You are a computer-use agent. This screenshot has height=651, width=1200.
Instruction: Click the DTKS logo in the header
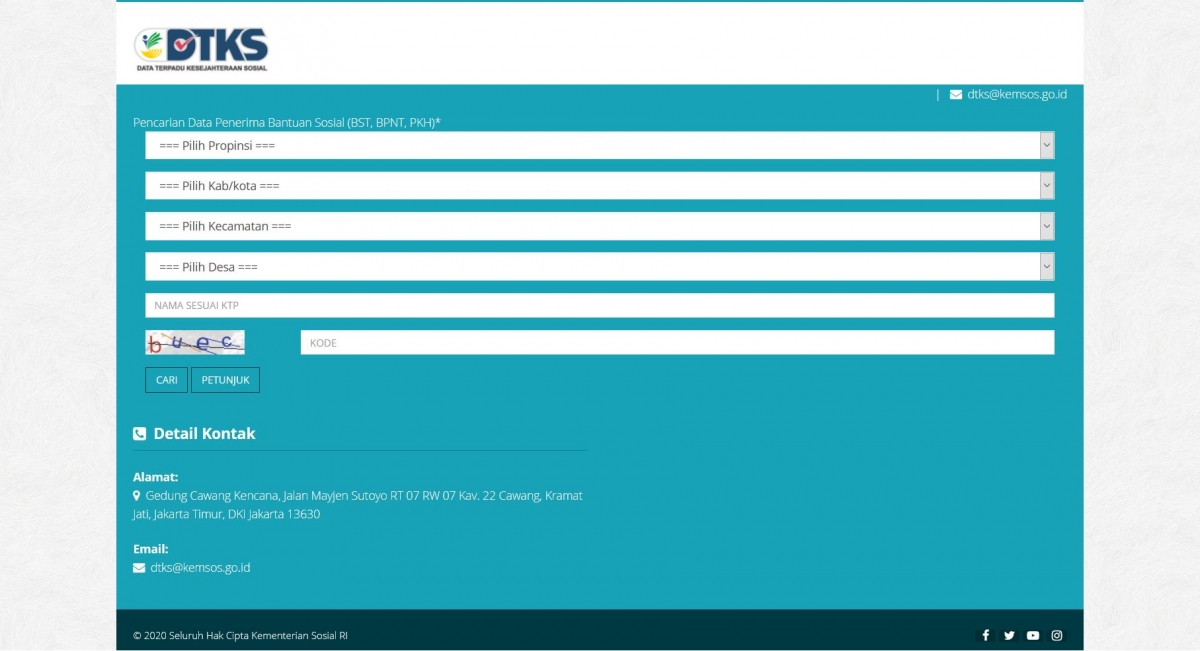202,49
